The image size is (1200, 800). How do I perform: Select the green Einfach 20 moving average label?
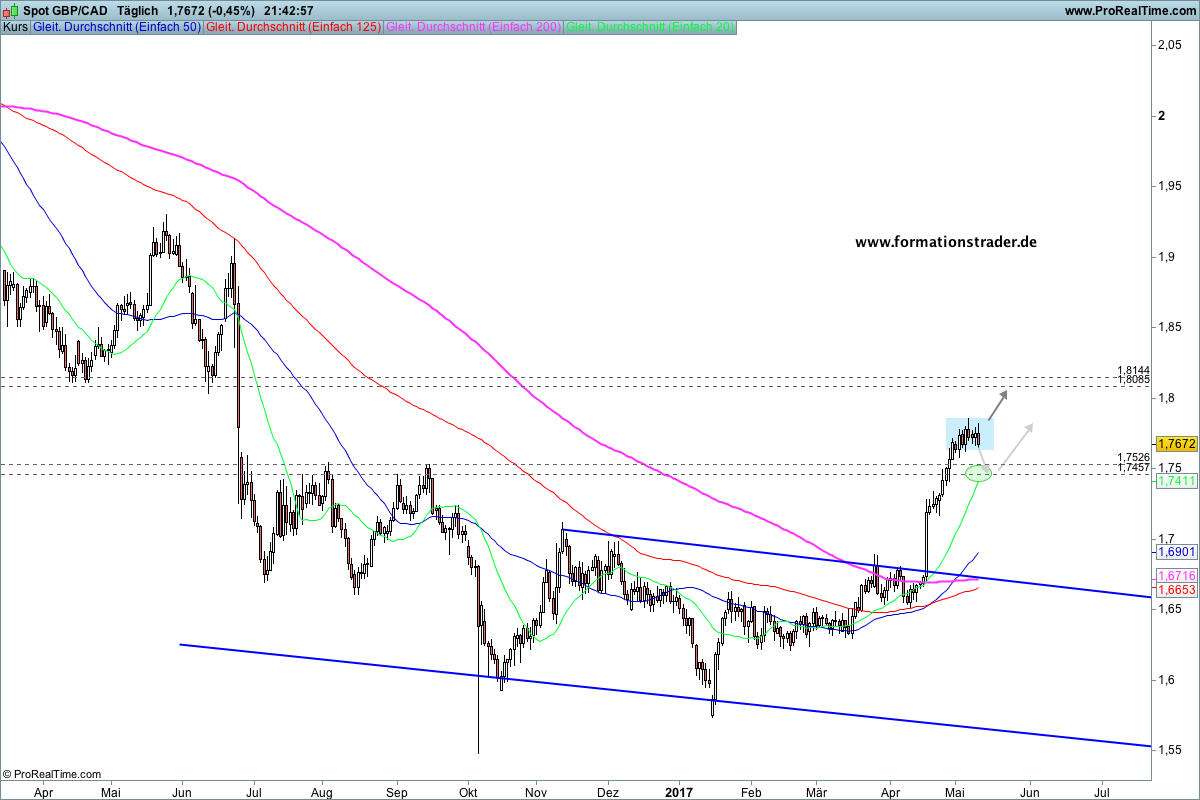coord(650,27)
